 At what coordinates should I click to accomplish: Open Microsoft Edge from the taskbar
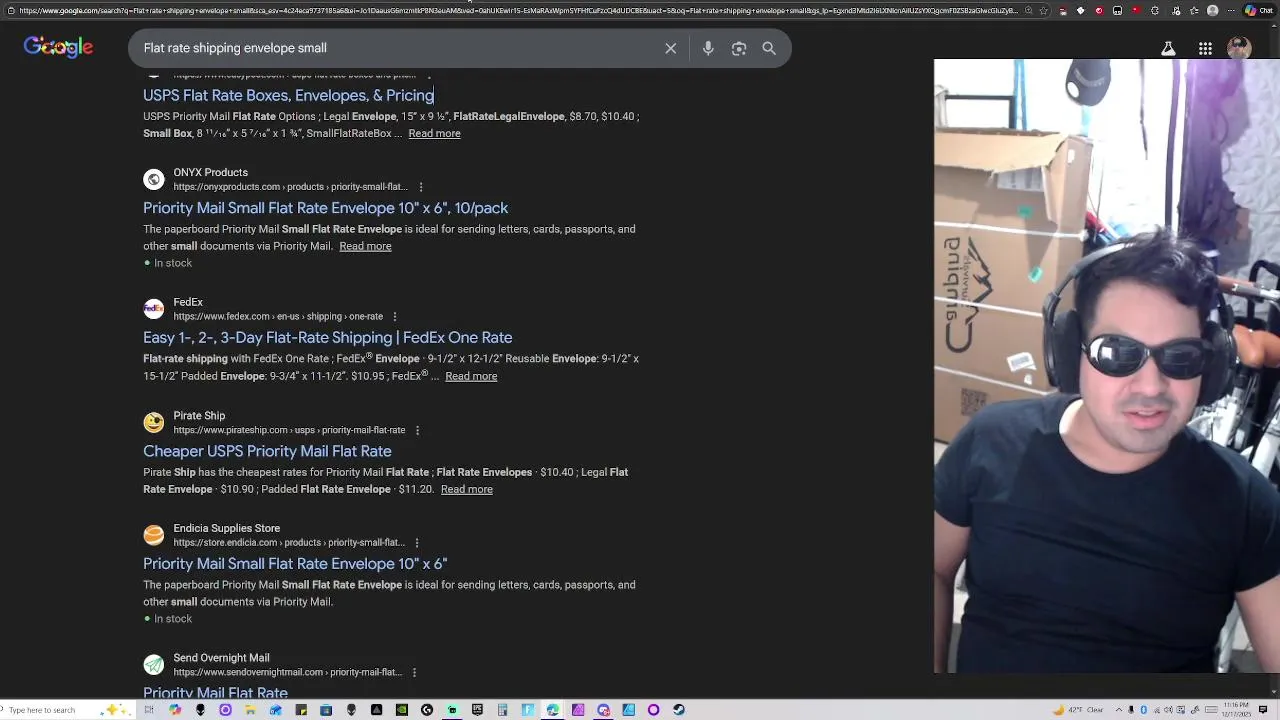pyautogui.click(x=552, y=710)
